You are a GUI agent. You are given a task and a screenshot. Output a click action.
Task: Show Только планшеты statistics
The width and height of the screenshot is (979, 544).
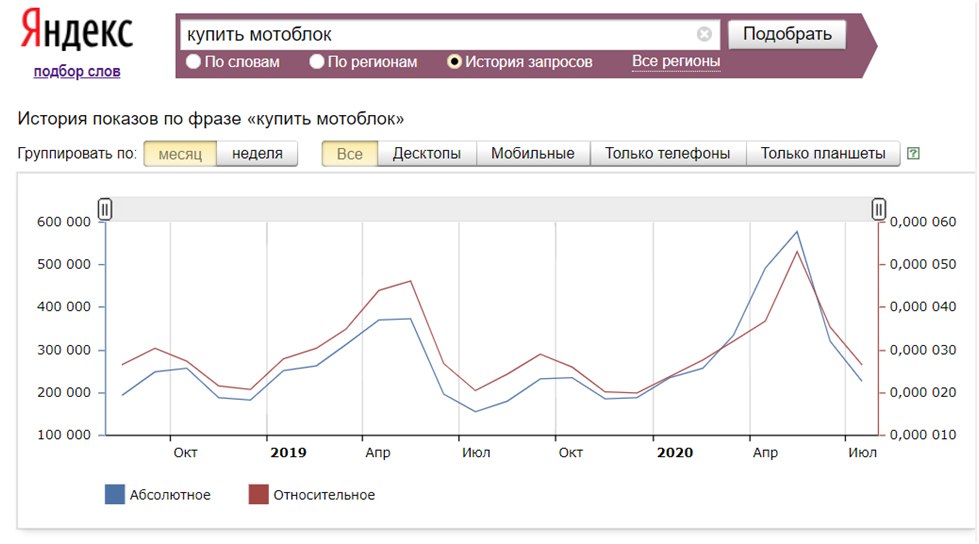click(x=823, y=154)
